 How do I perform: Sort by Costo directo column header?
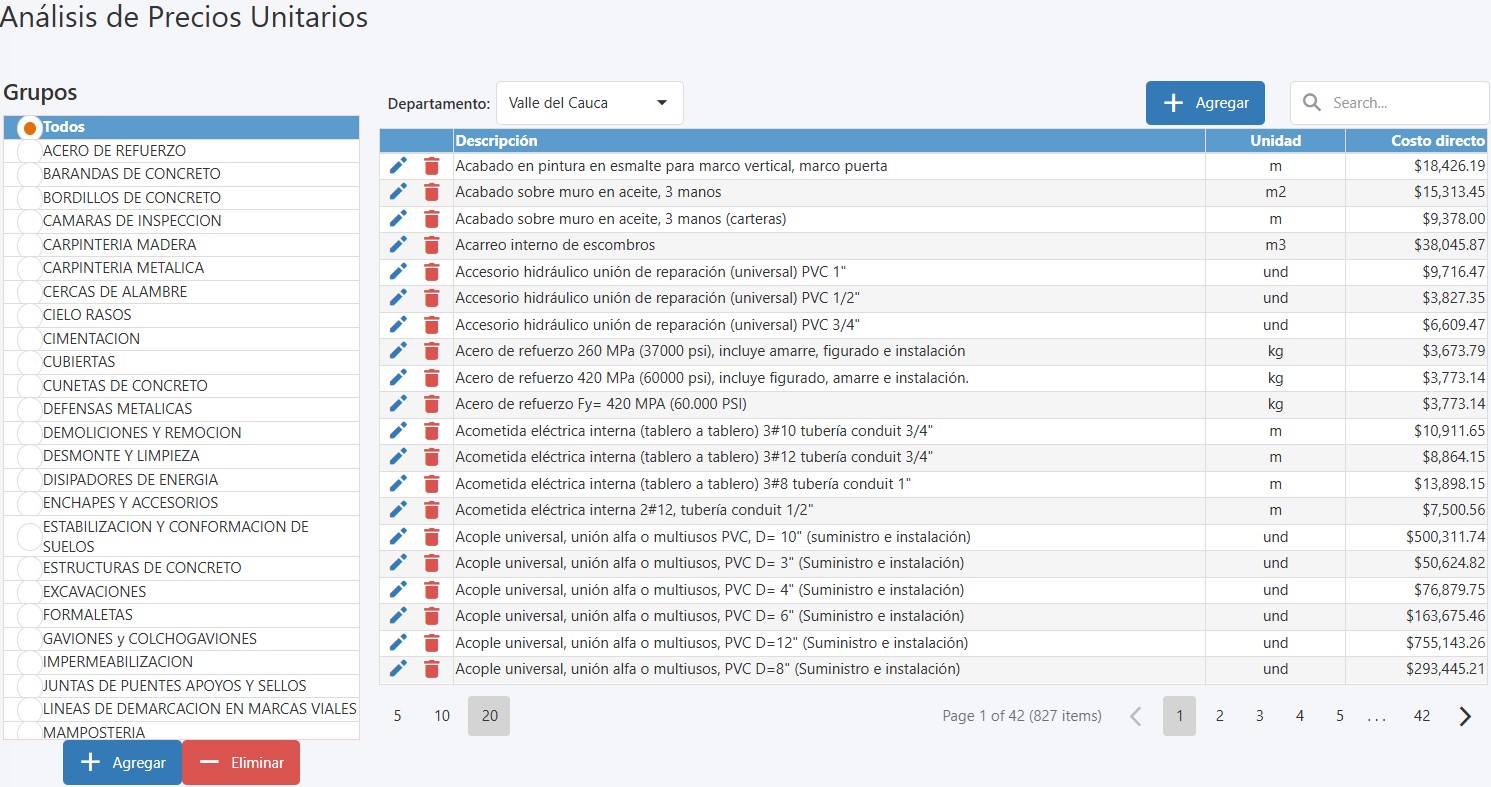pyautogui.click(x=1416, y=141)
